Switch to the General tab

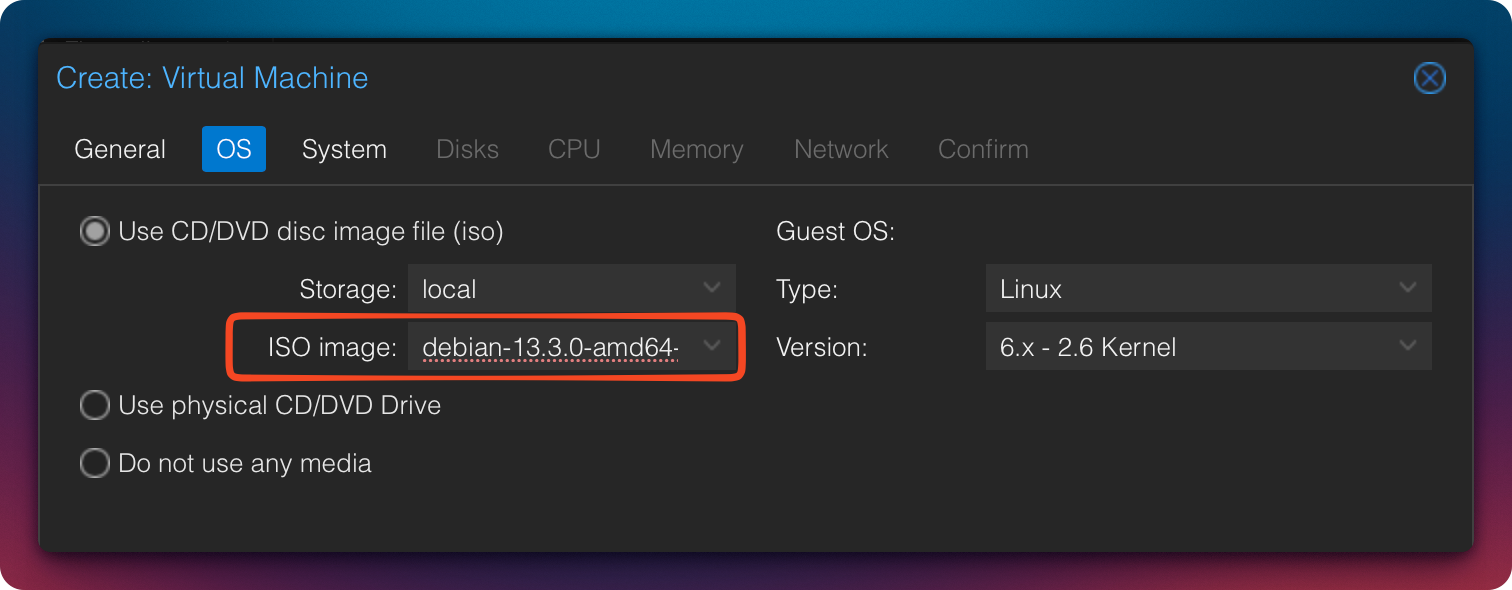point(120,149)
